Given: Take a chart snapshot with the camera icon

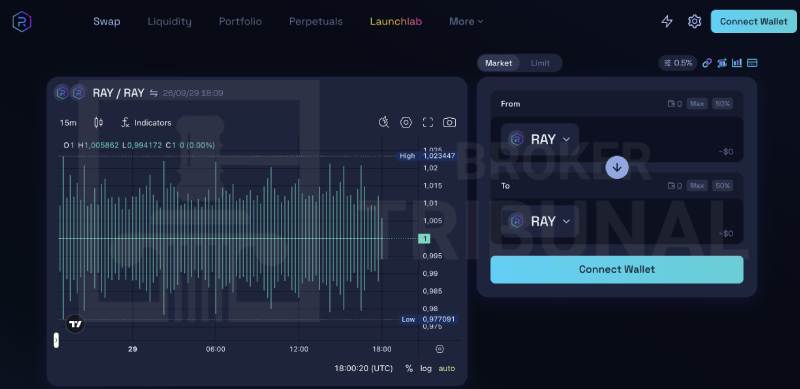Looking at the screenshot, I should tap(449, 122).
